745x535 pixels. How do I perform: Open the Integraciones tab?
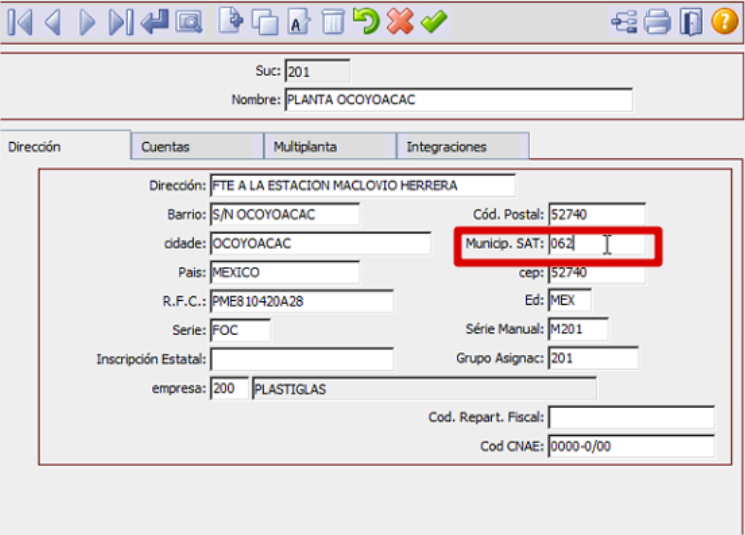point(463,147)
